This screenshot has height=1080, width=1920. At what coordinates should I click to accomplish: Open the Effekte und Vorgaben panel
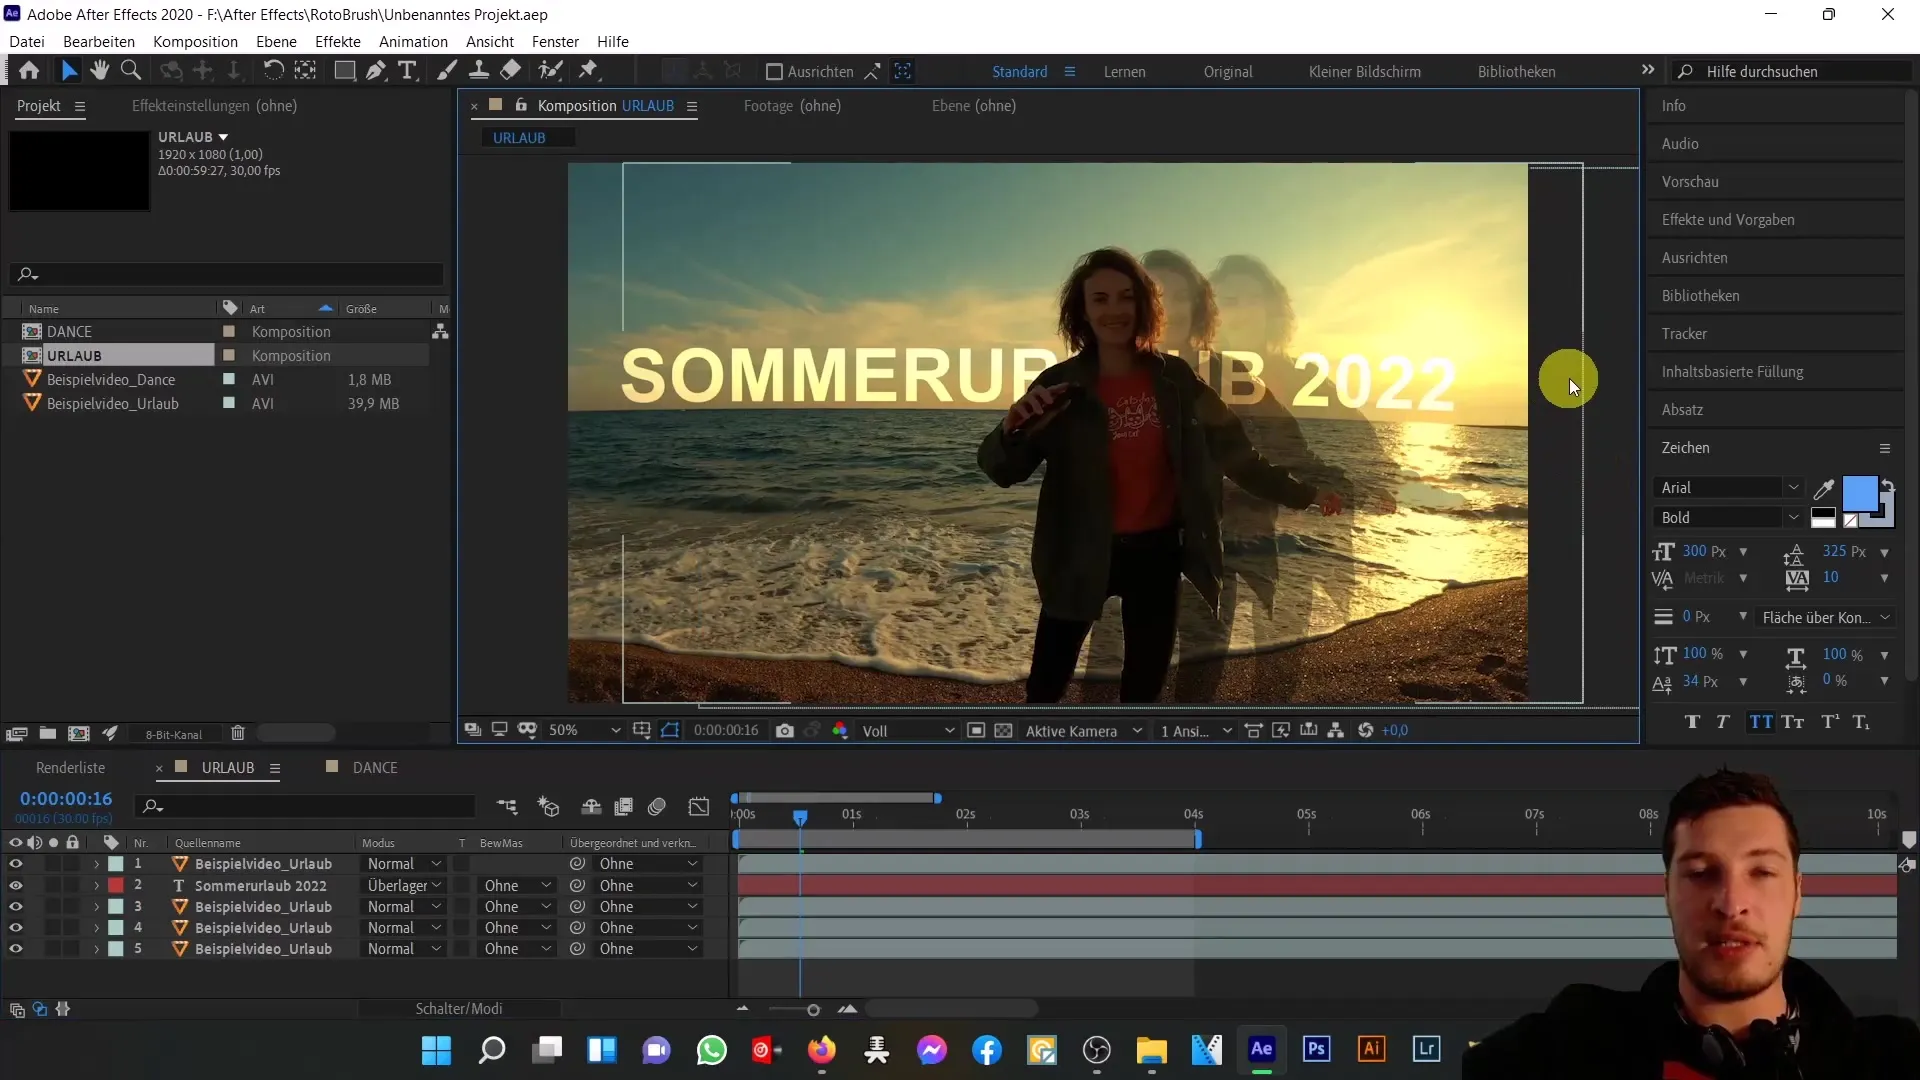click(1728, 220)
